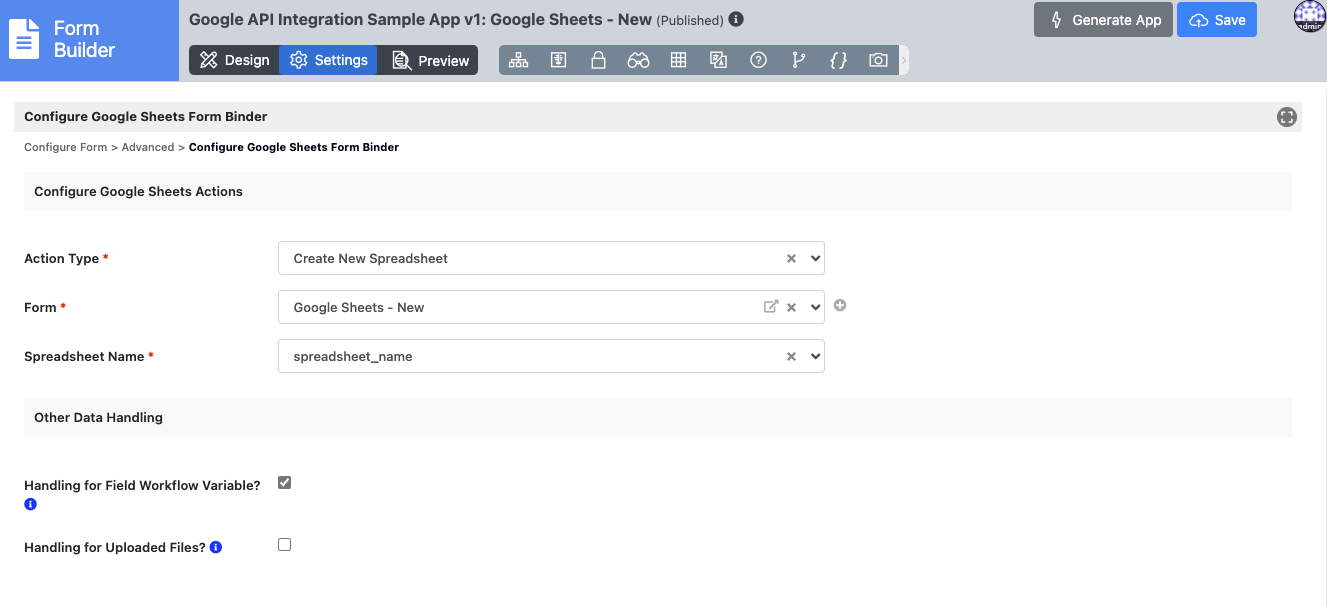Uncheck Handling for Field Workflow Variable
Image resolution: width=1327 pixels, height=606 pixels.
point(284,483)
